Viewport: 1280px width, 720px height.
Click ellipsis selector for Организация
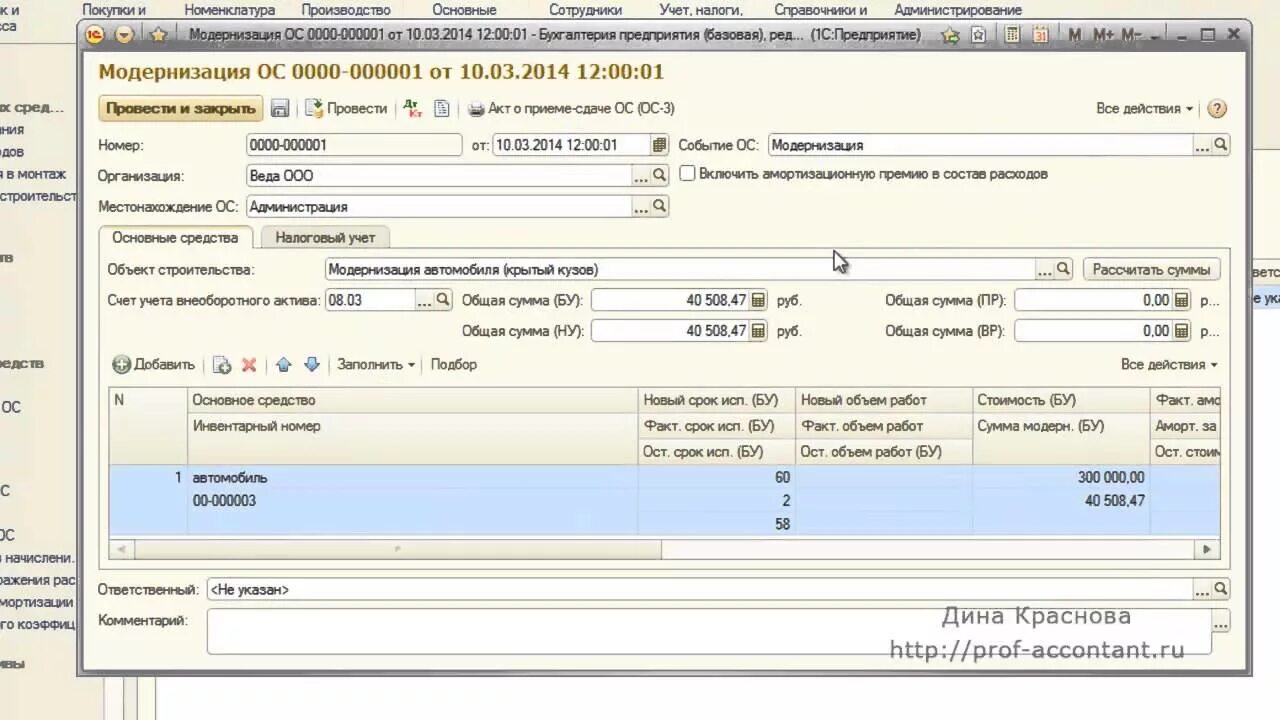pos(641,175)
